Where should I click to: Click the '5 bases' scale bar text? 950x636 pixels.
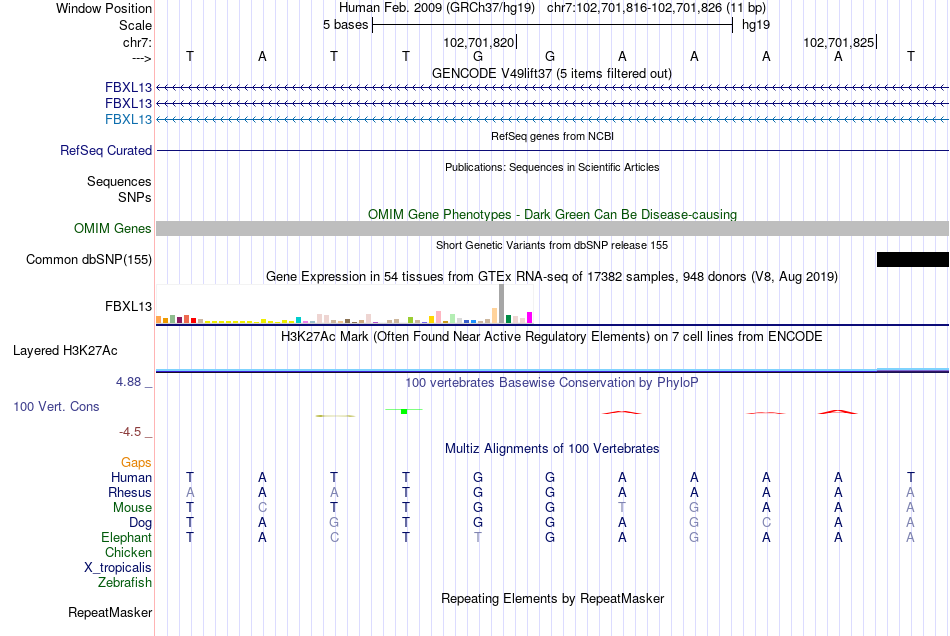tap(345, 25)
